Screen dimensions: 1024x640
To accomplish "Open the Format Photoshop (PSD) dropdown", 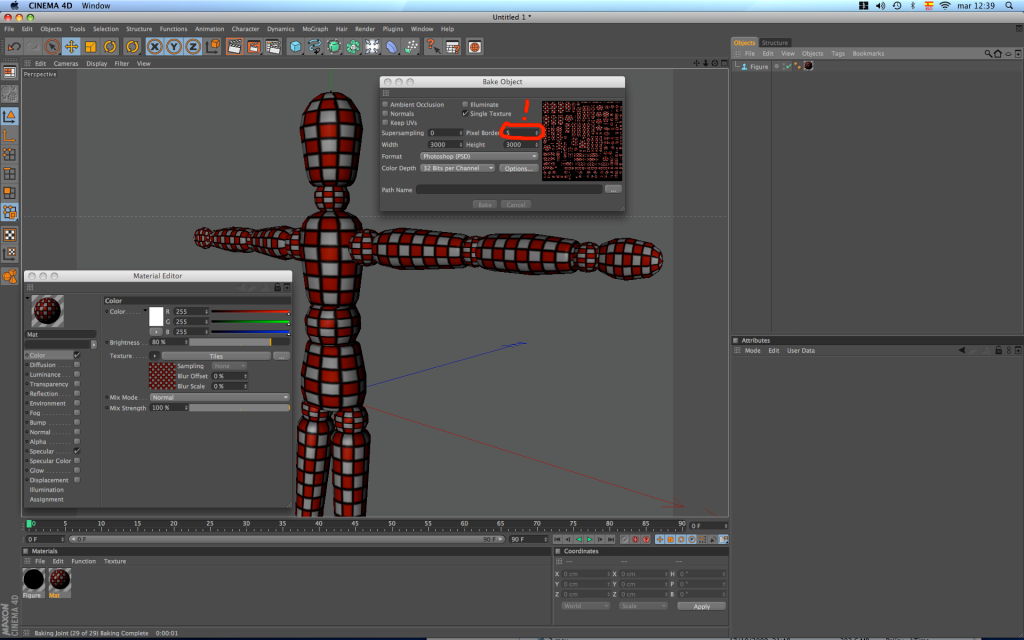I will pos(478,156).
